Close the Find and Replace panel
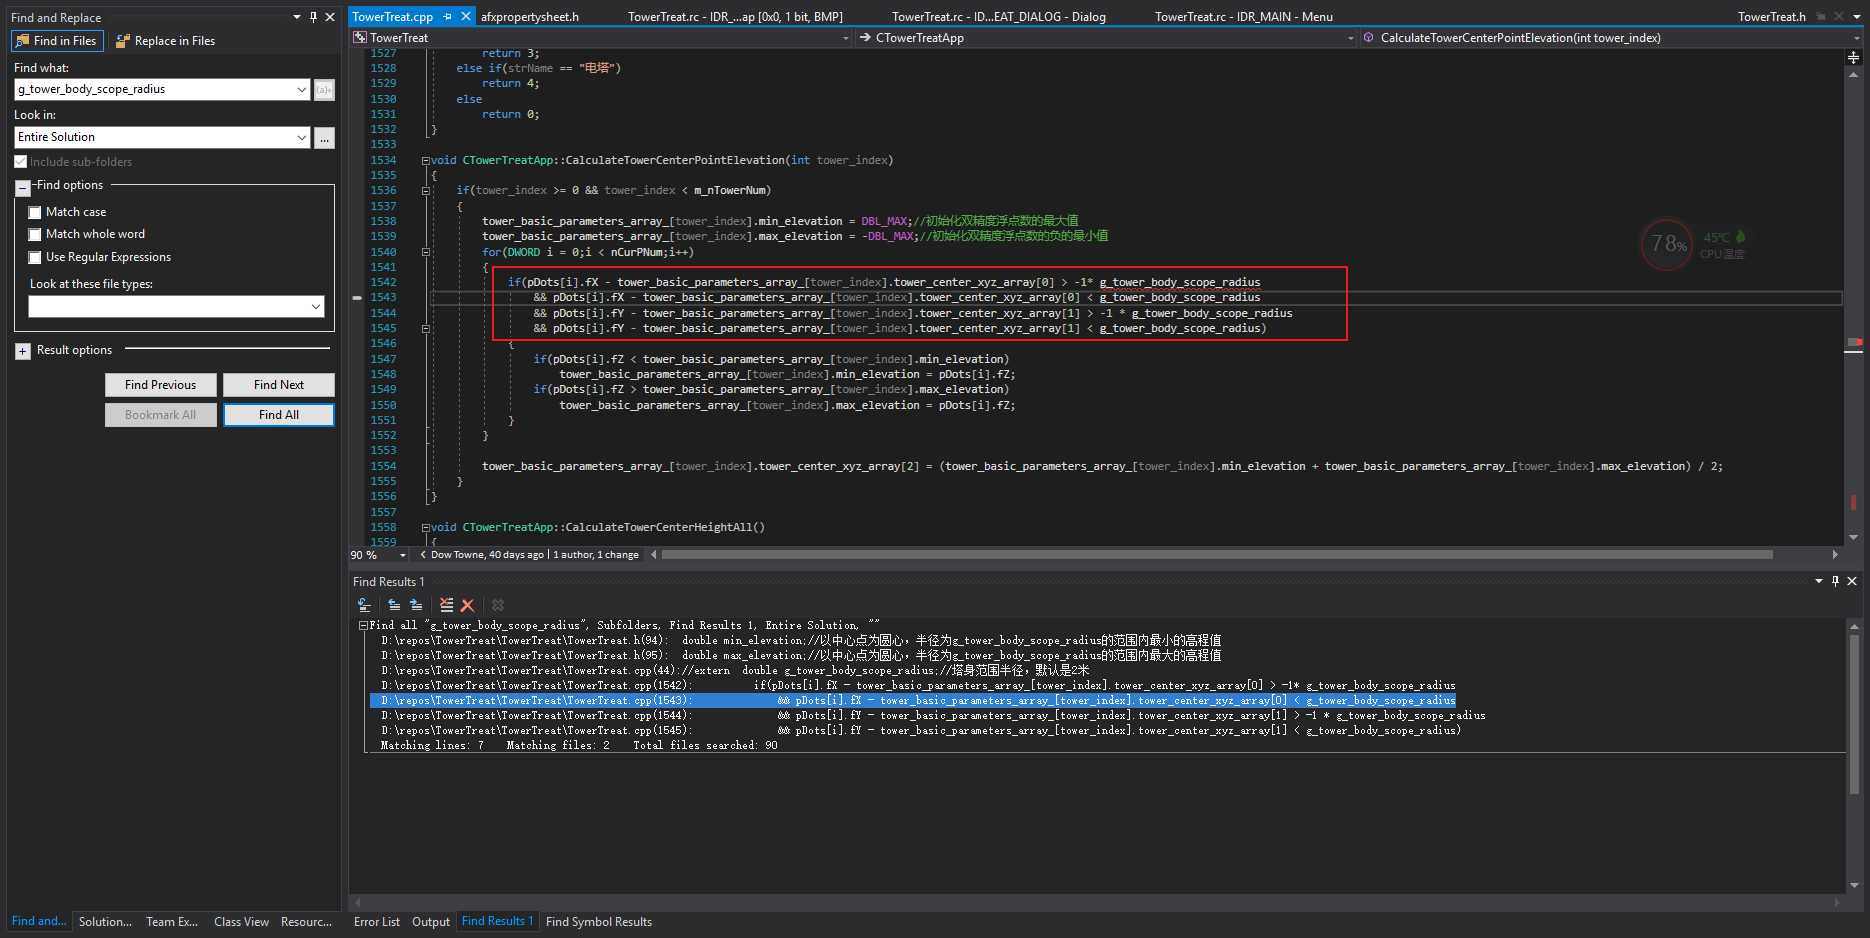The image size is (1870, 938). coord(330,17)
